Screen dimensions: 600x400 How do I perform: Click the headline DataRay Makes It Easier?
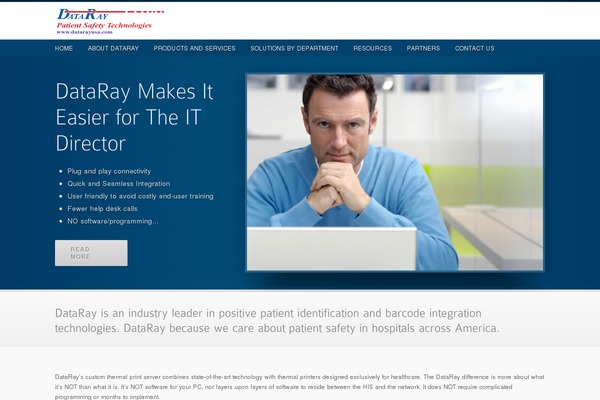[134, 117]
